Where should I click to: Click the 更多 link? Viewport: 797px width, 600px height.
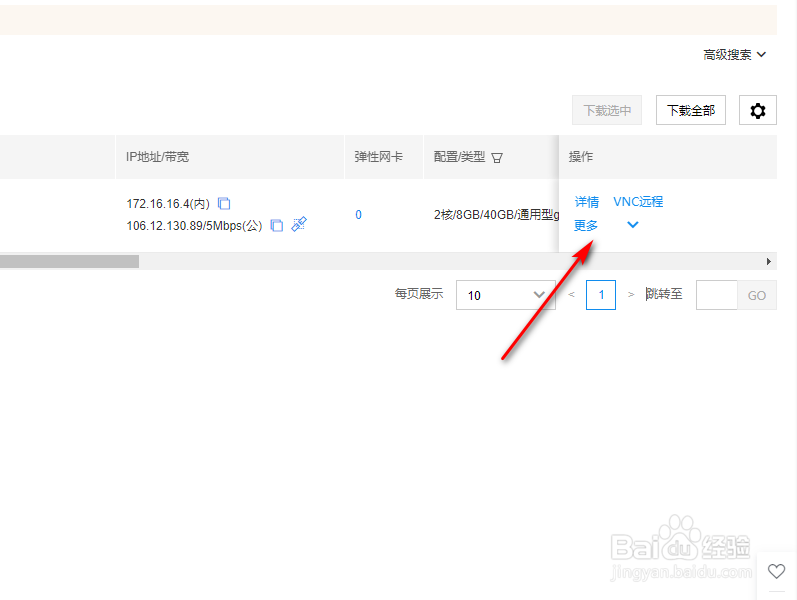coord(586,225)
